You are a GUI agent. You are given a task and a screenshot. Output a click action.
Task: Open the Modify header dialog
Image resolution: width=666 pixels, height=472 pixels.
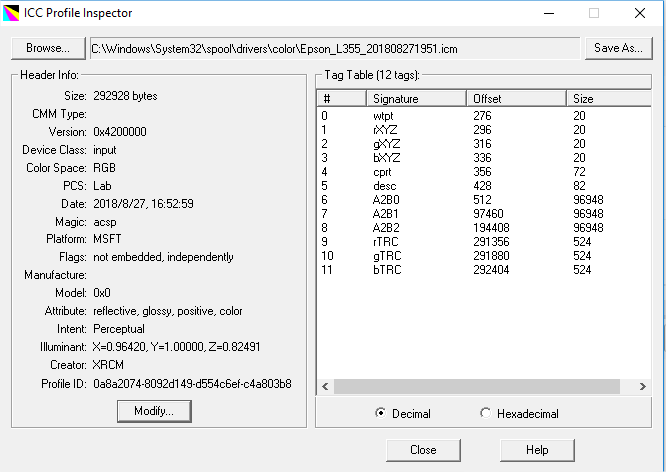tap(154, 411)
